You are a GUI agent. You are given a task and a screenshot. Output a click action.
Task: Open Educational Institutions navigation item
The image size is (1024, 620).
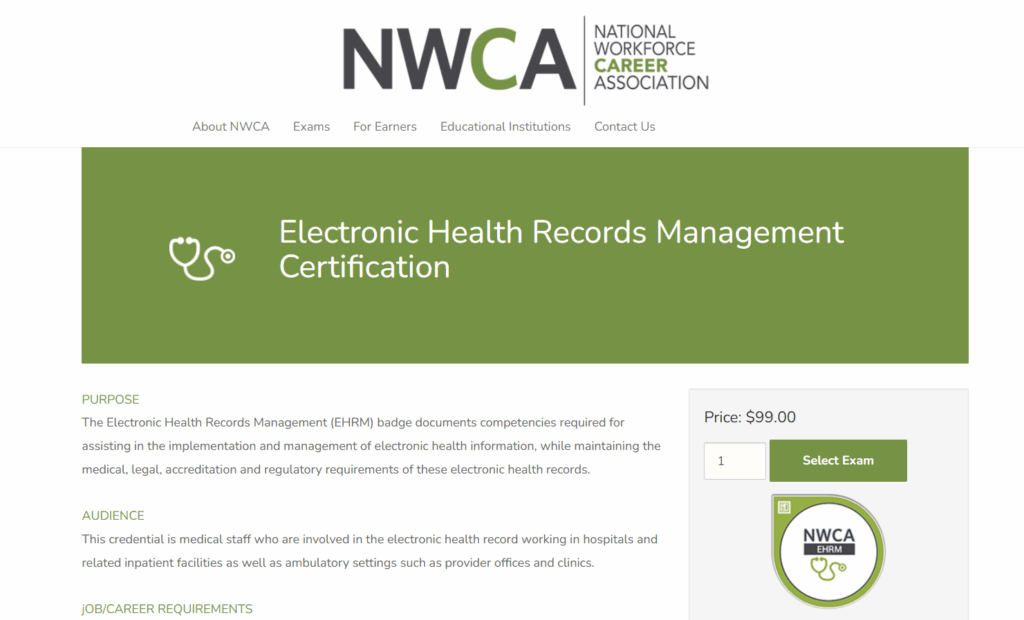point(505,126)
